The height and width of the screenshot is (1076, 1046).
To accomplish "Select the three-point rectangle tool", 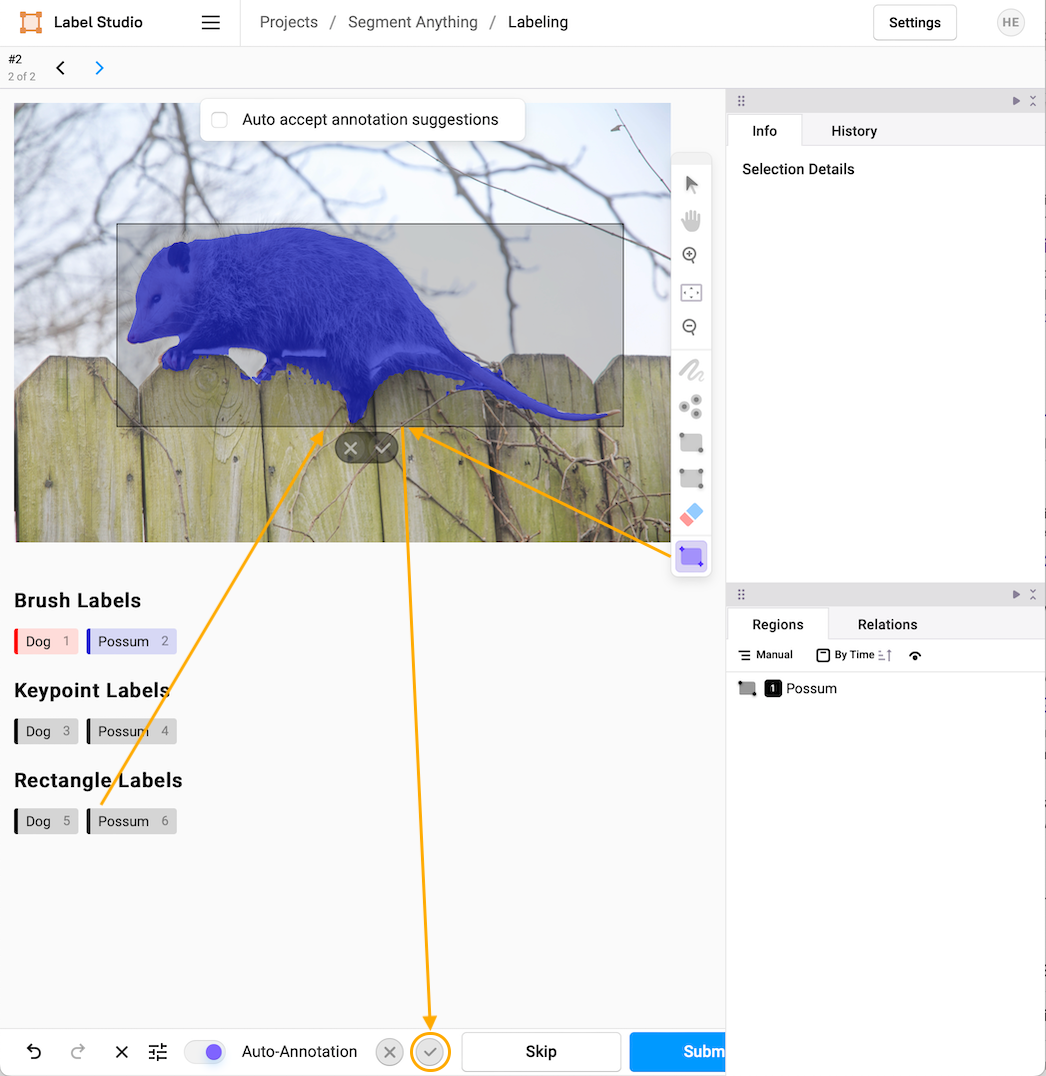I will pos(691,478).
